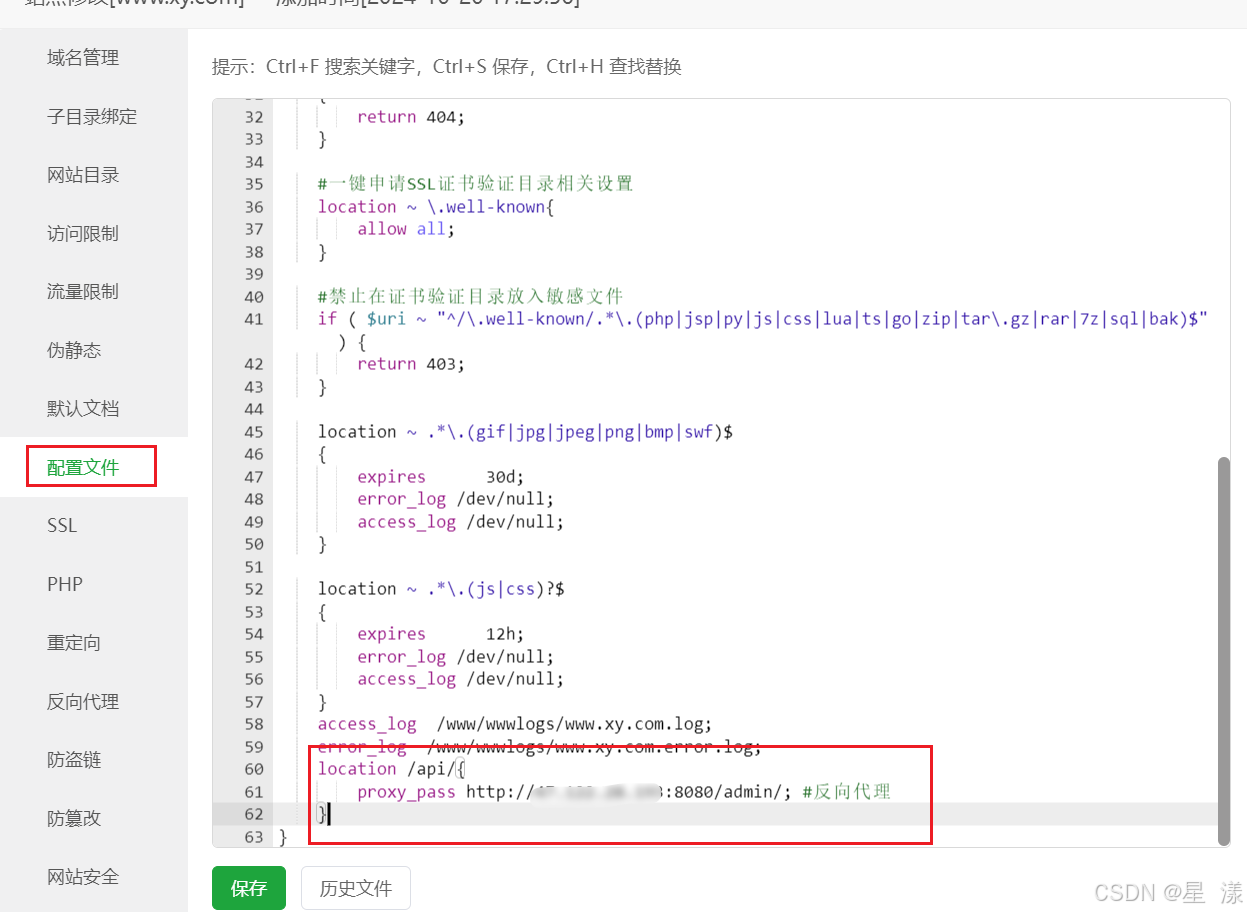Viewport: 1247px width, 912px height.
Task: Click the green 保存 button
Action: pos(249,888)
